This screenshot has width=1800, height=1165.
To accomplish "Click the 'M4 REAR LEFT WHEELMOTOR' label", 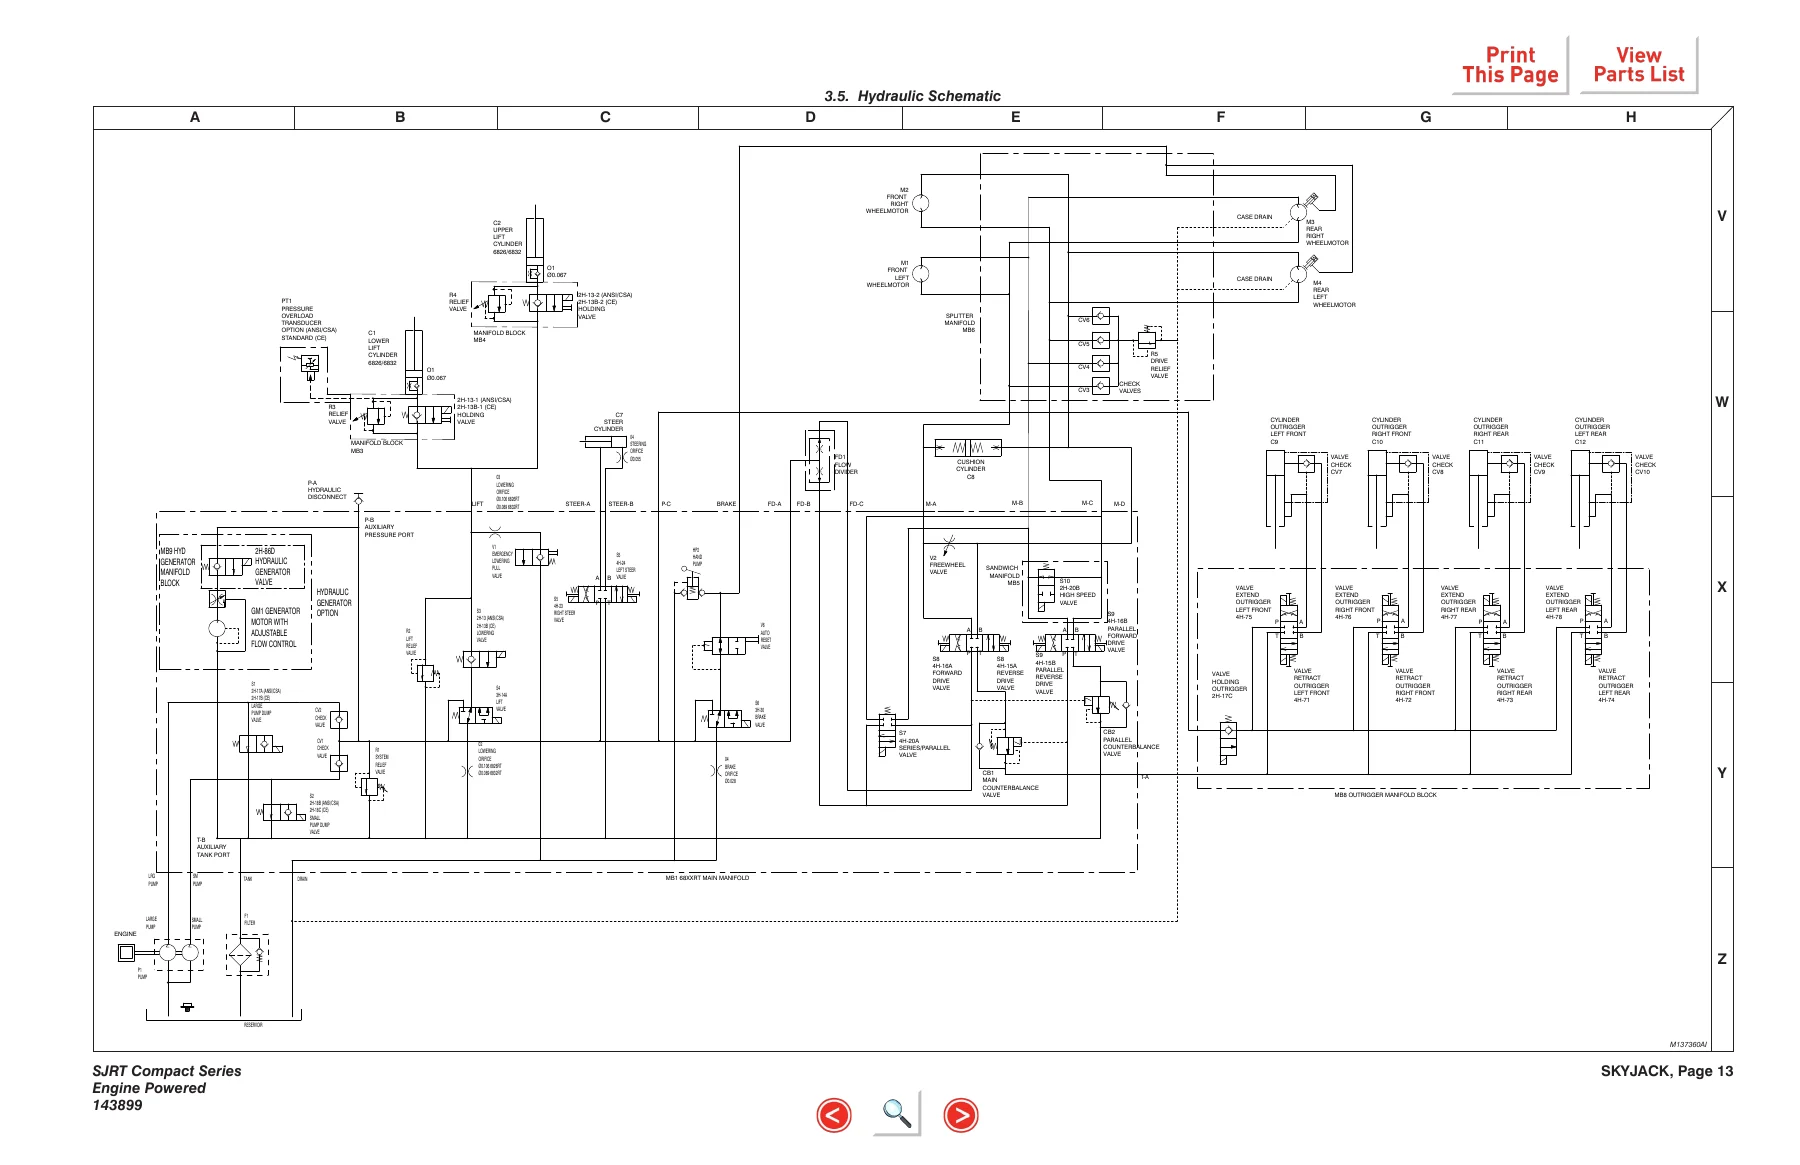I will click(1334, 294).
